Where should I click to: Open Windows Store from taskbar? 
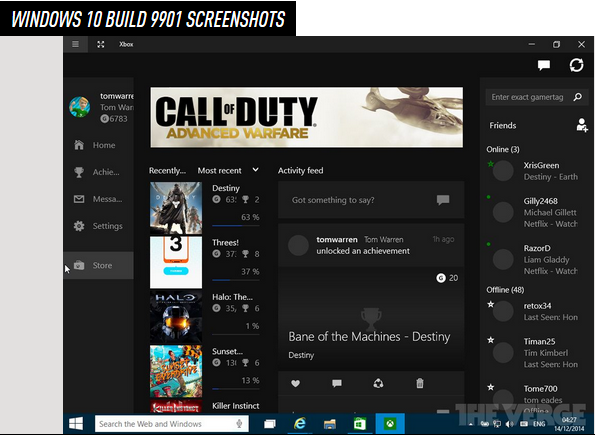(360, 424)
